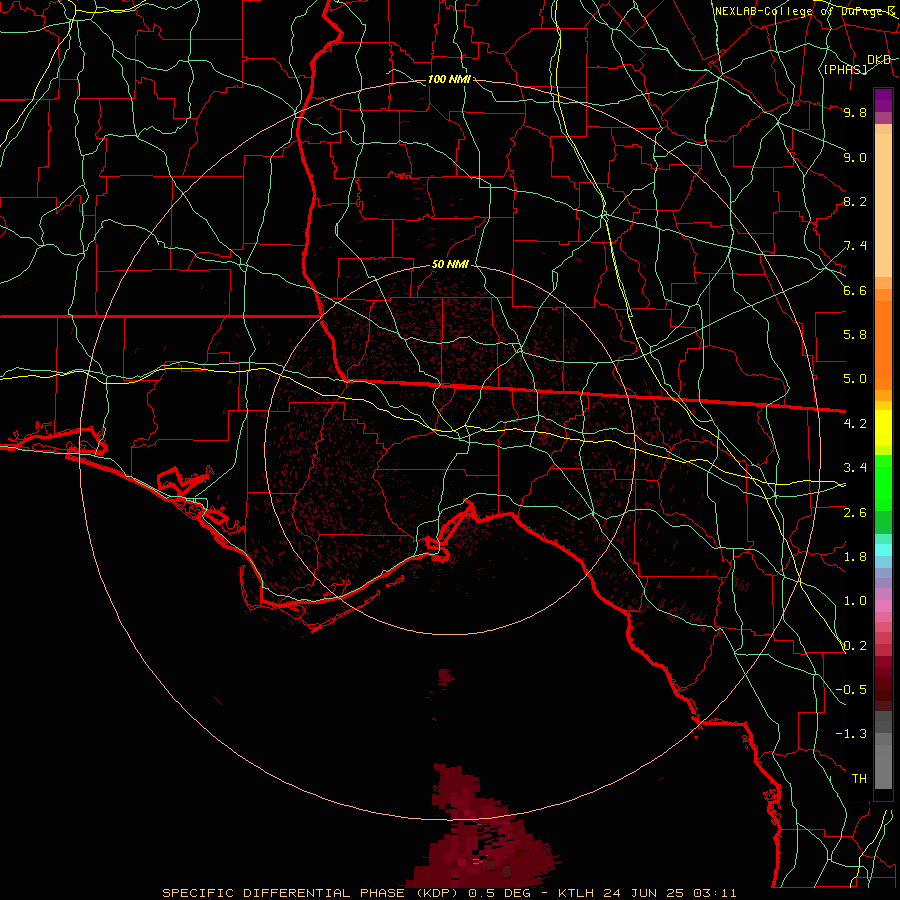Click the small isolated radar echo over the Gulf

click(445, 677)
